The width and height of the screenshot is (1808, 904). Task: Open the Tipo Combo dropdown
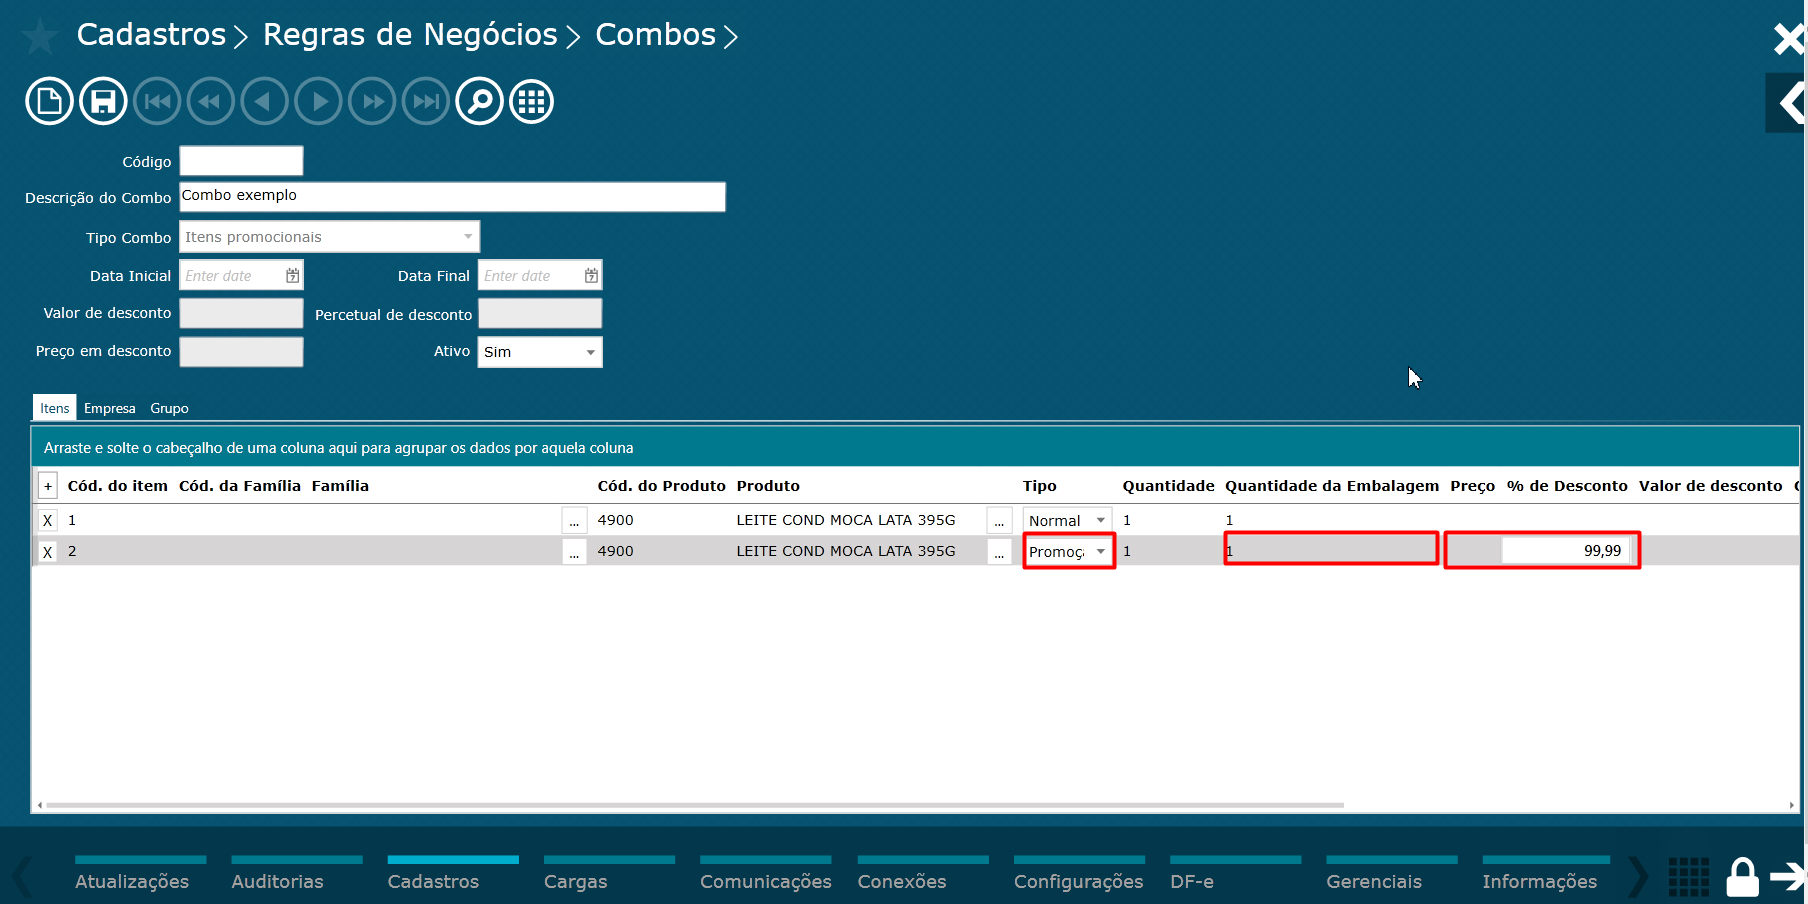tap(329, 237)
